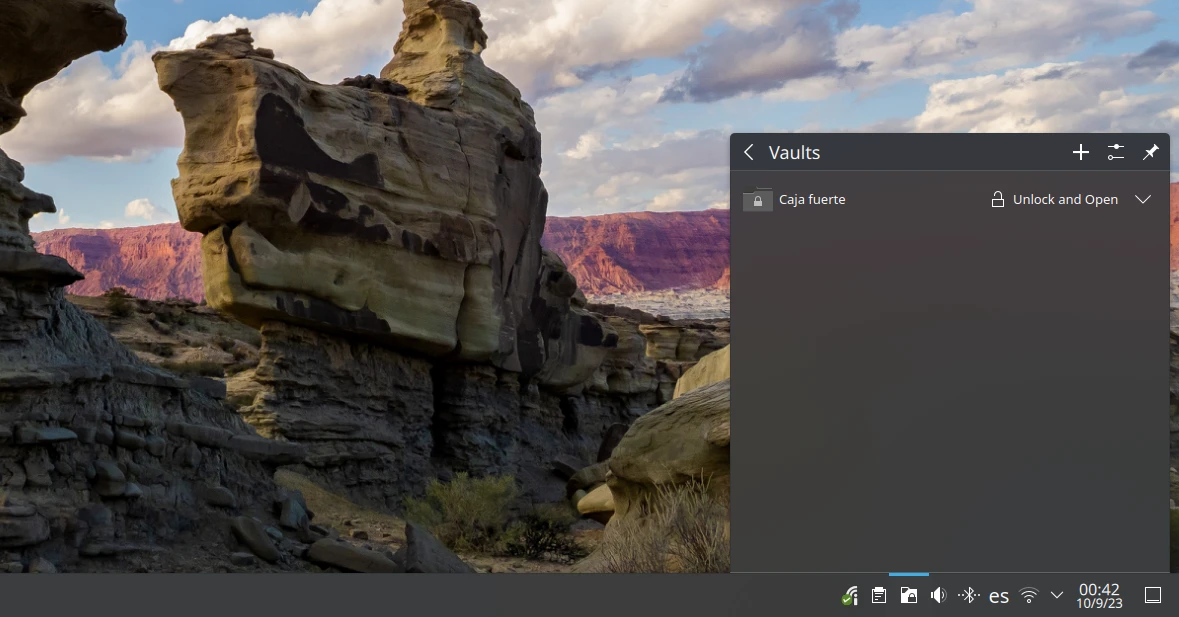The width and height of the screenshot is (1179, 617).
Task: Click Unlock and Open button
Action: (x=1054, y=200)
